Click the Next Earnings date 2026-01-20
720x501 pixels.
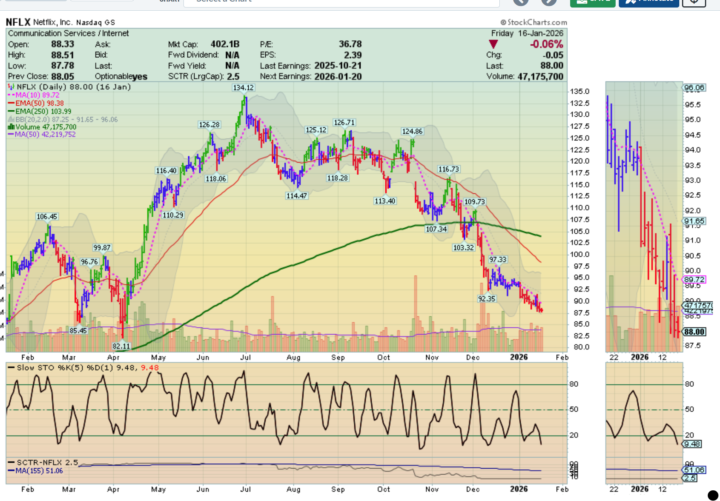pyautogui.click(x=338, y=76)
